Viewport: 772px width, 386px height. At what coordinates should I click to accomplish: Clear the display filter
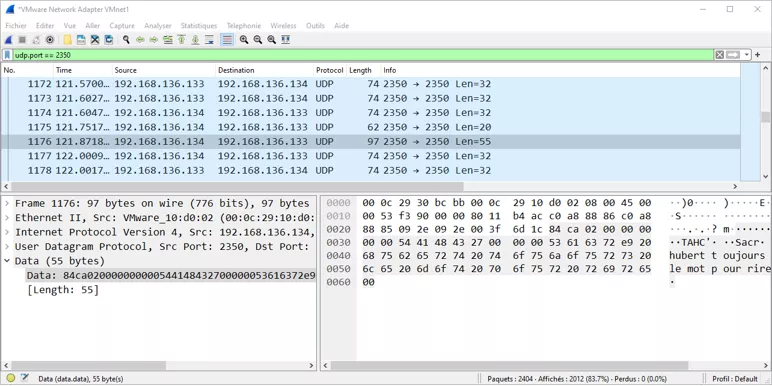(719, 55)
